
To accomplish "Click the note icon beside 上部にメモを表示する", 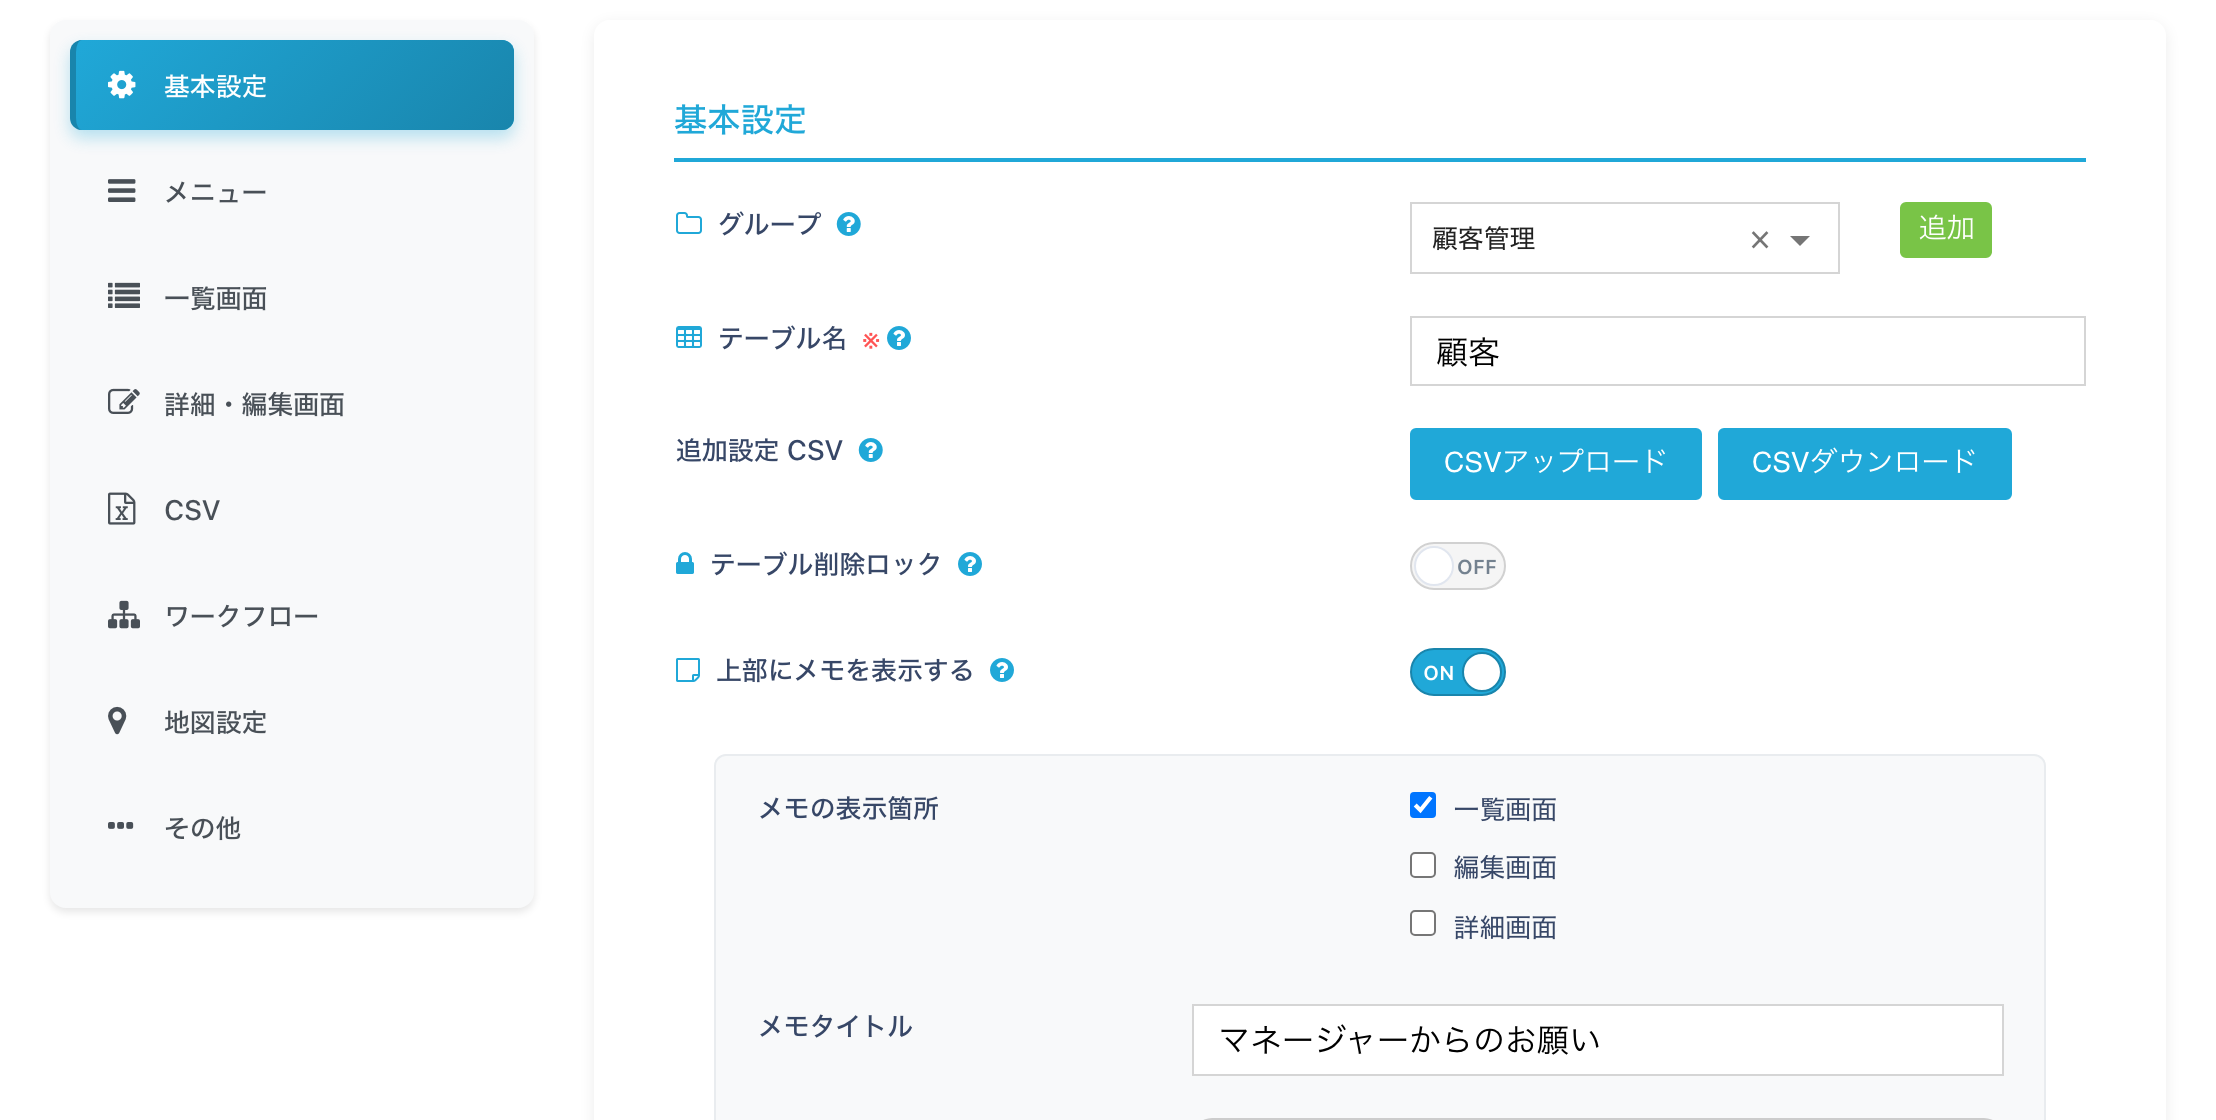I will pos(688,670).
